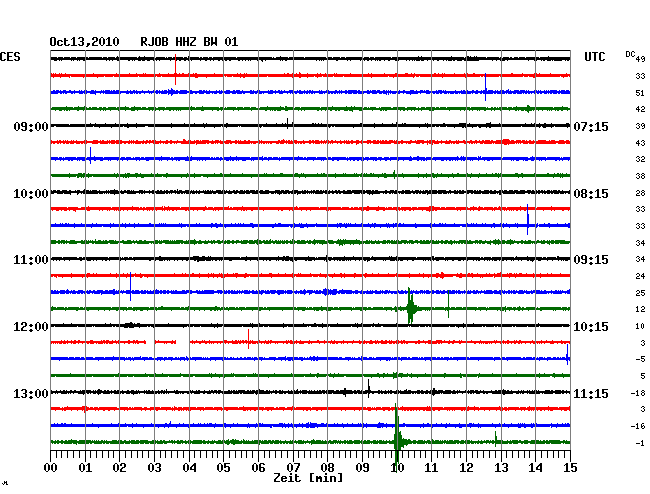The height and width of the screenshot is (494, 650).
Task: Click minute axis label 03
Action: click(x=154, y=468)
